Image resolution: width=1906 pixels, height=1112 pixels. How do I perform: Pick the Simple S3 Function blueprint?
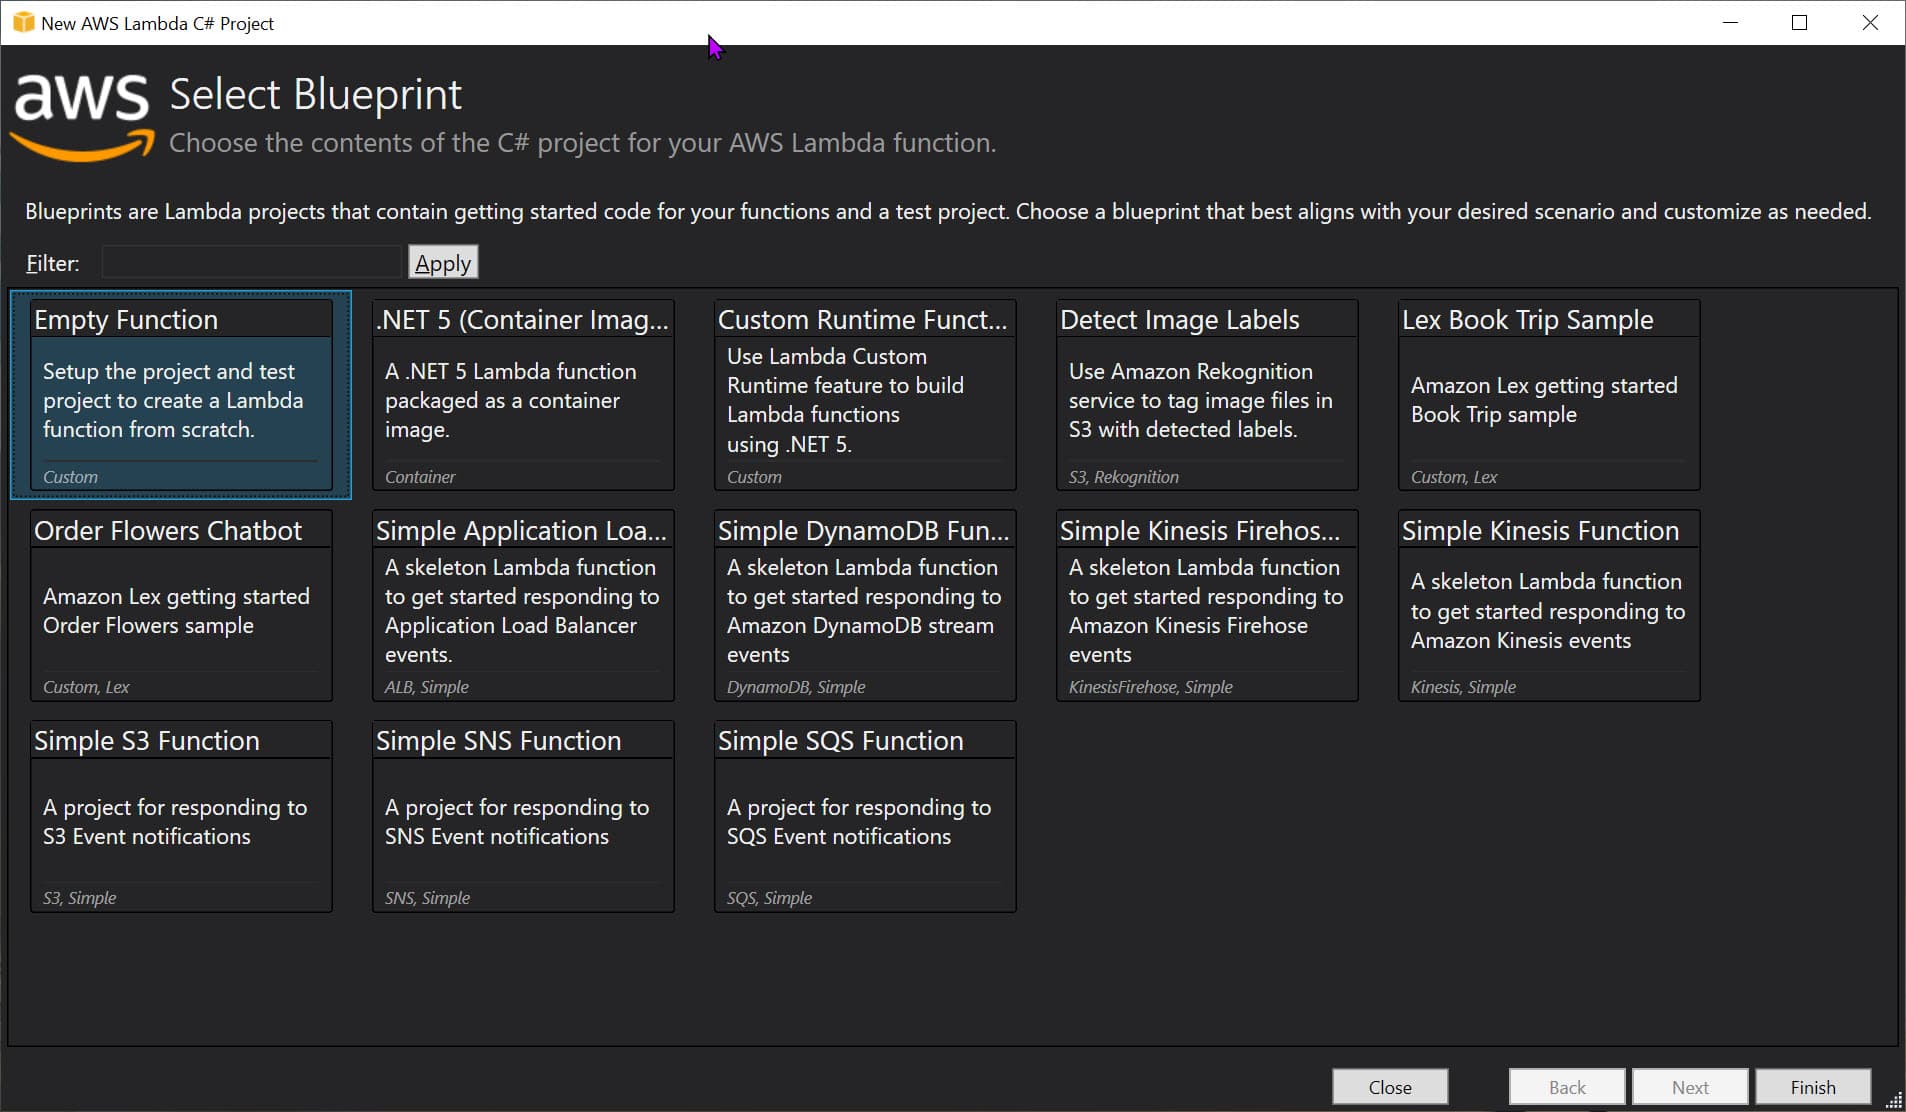click(181, 816)
